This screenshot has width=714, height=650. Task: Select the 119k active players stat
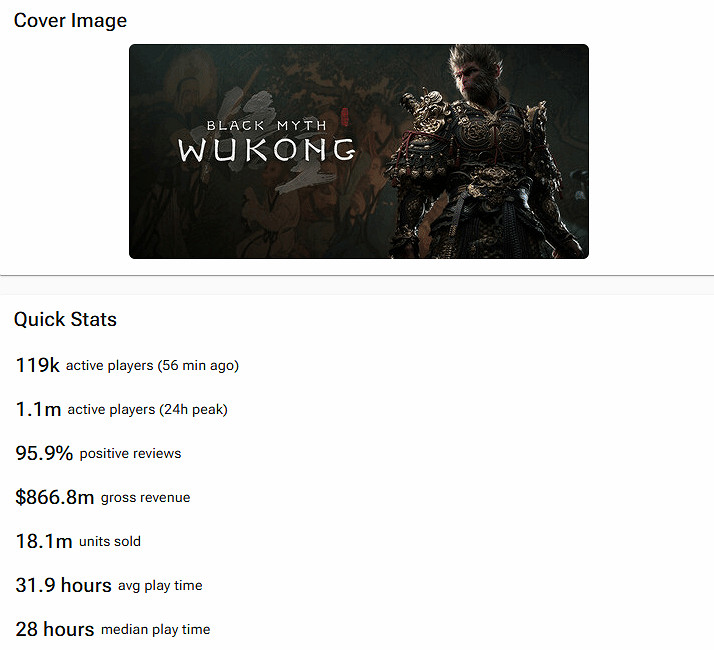point(37,365)
